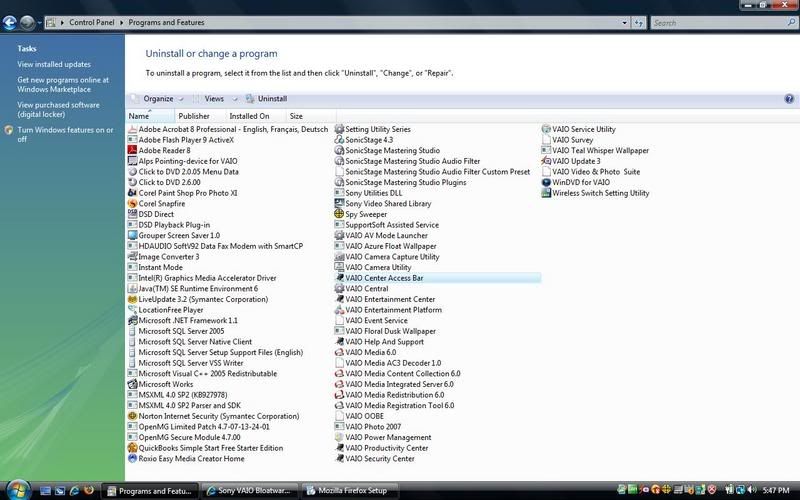Select Microsoft SQL Server 2005 entry

click(176, 331)
